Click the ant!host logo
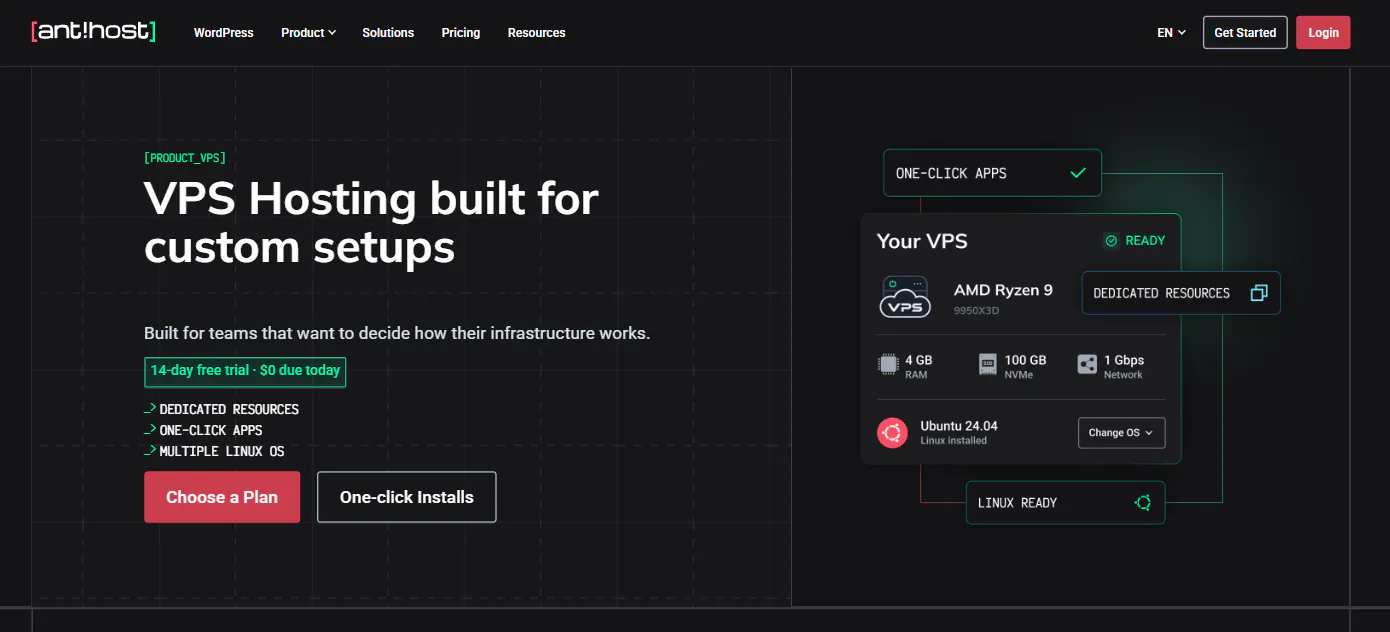 click(93, 31)
